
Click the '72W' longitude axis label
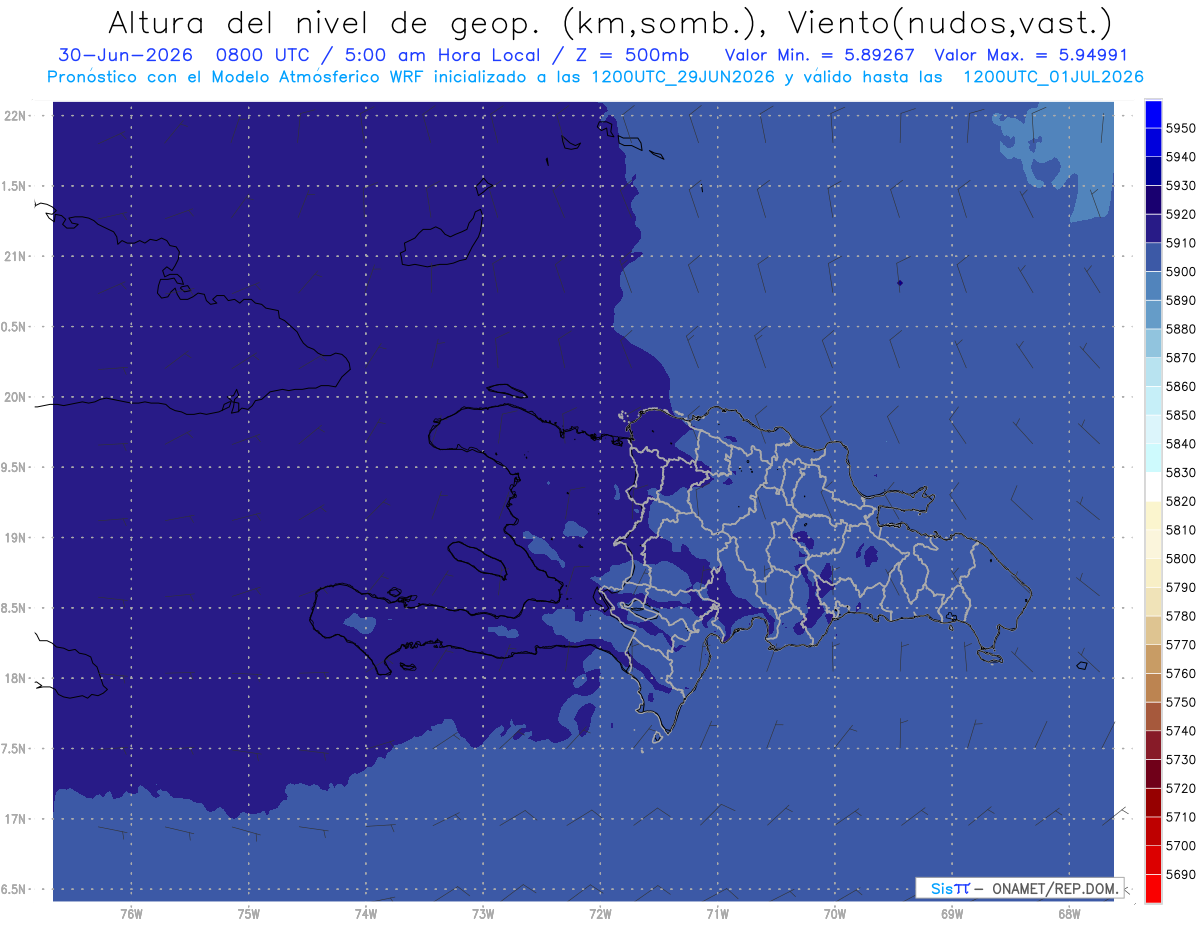click(600, 914)
